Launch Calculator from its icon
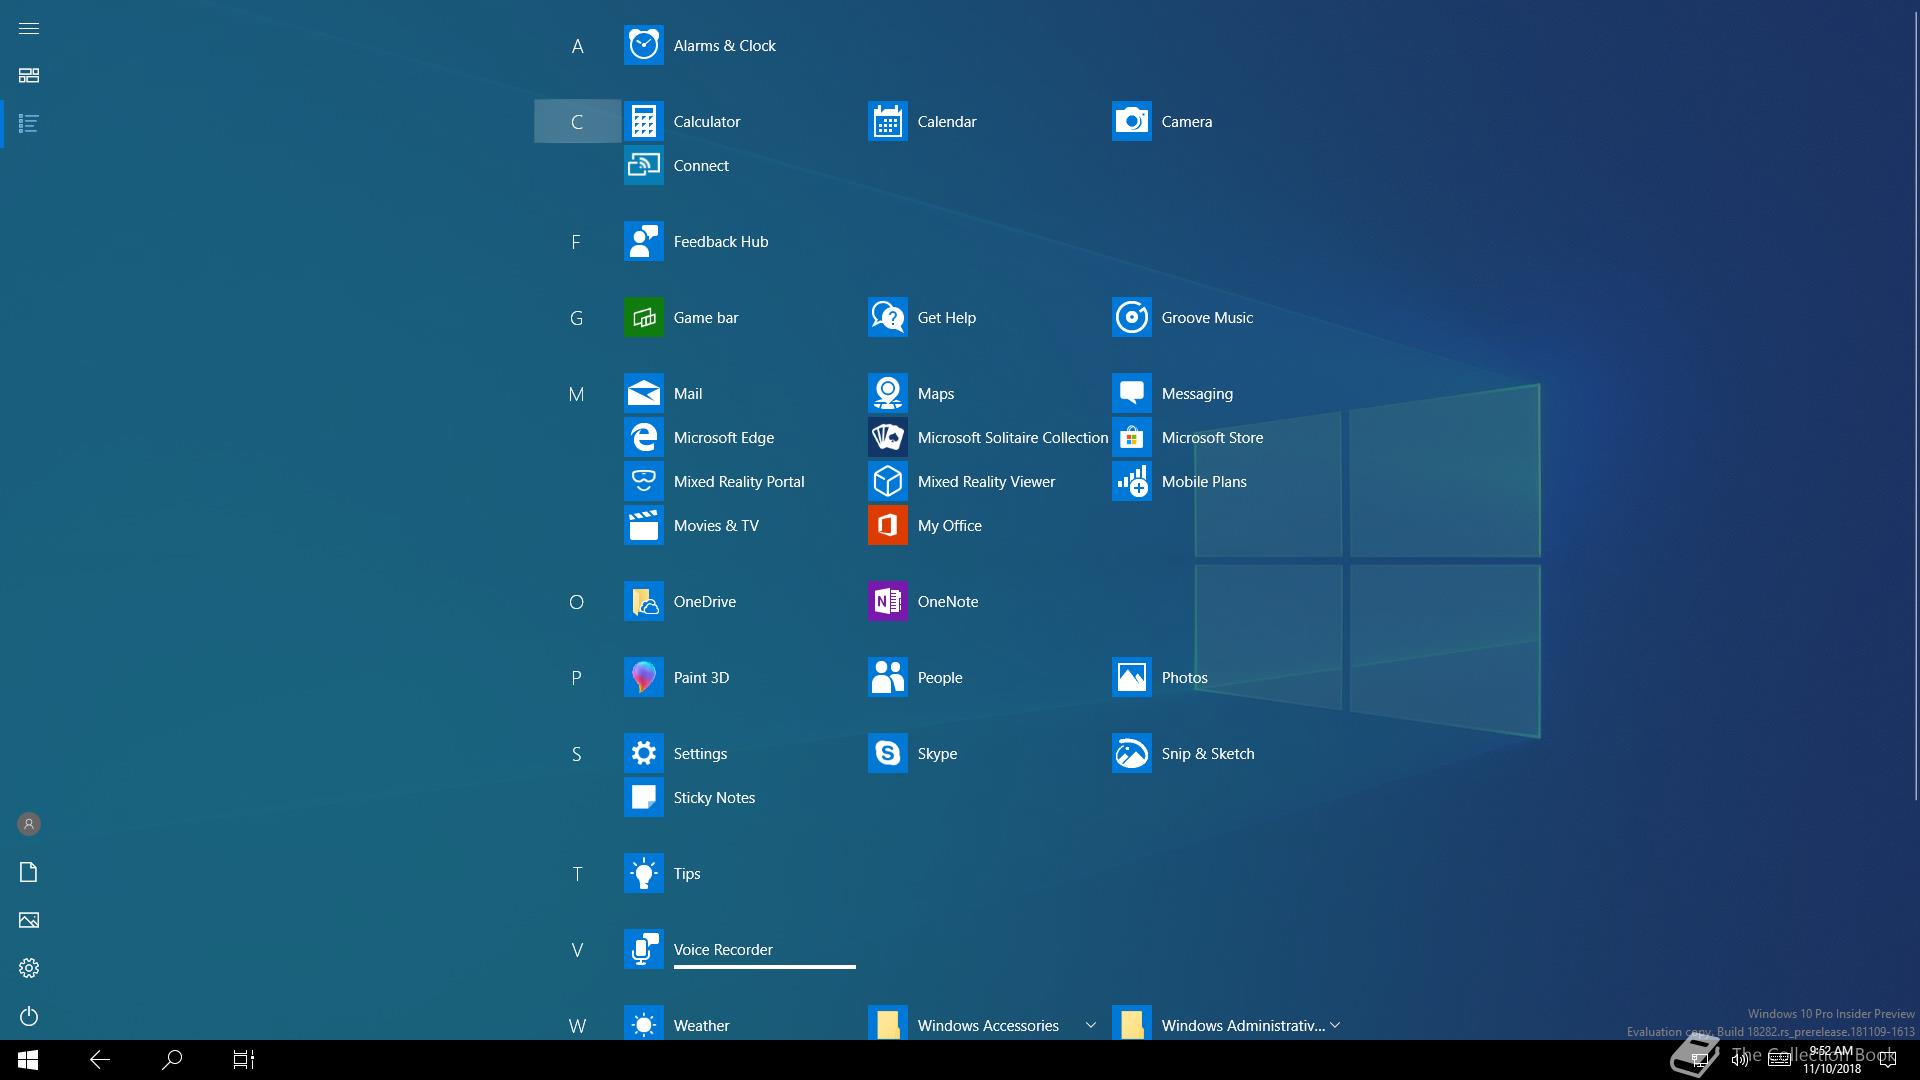1920x1080 pixels. pos(643,122)
